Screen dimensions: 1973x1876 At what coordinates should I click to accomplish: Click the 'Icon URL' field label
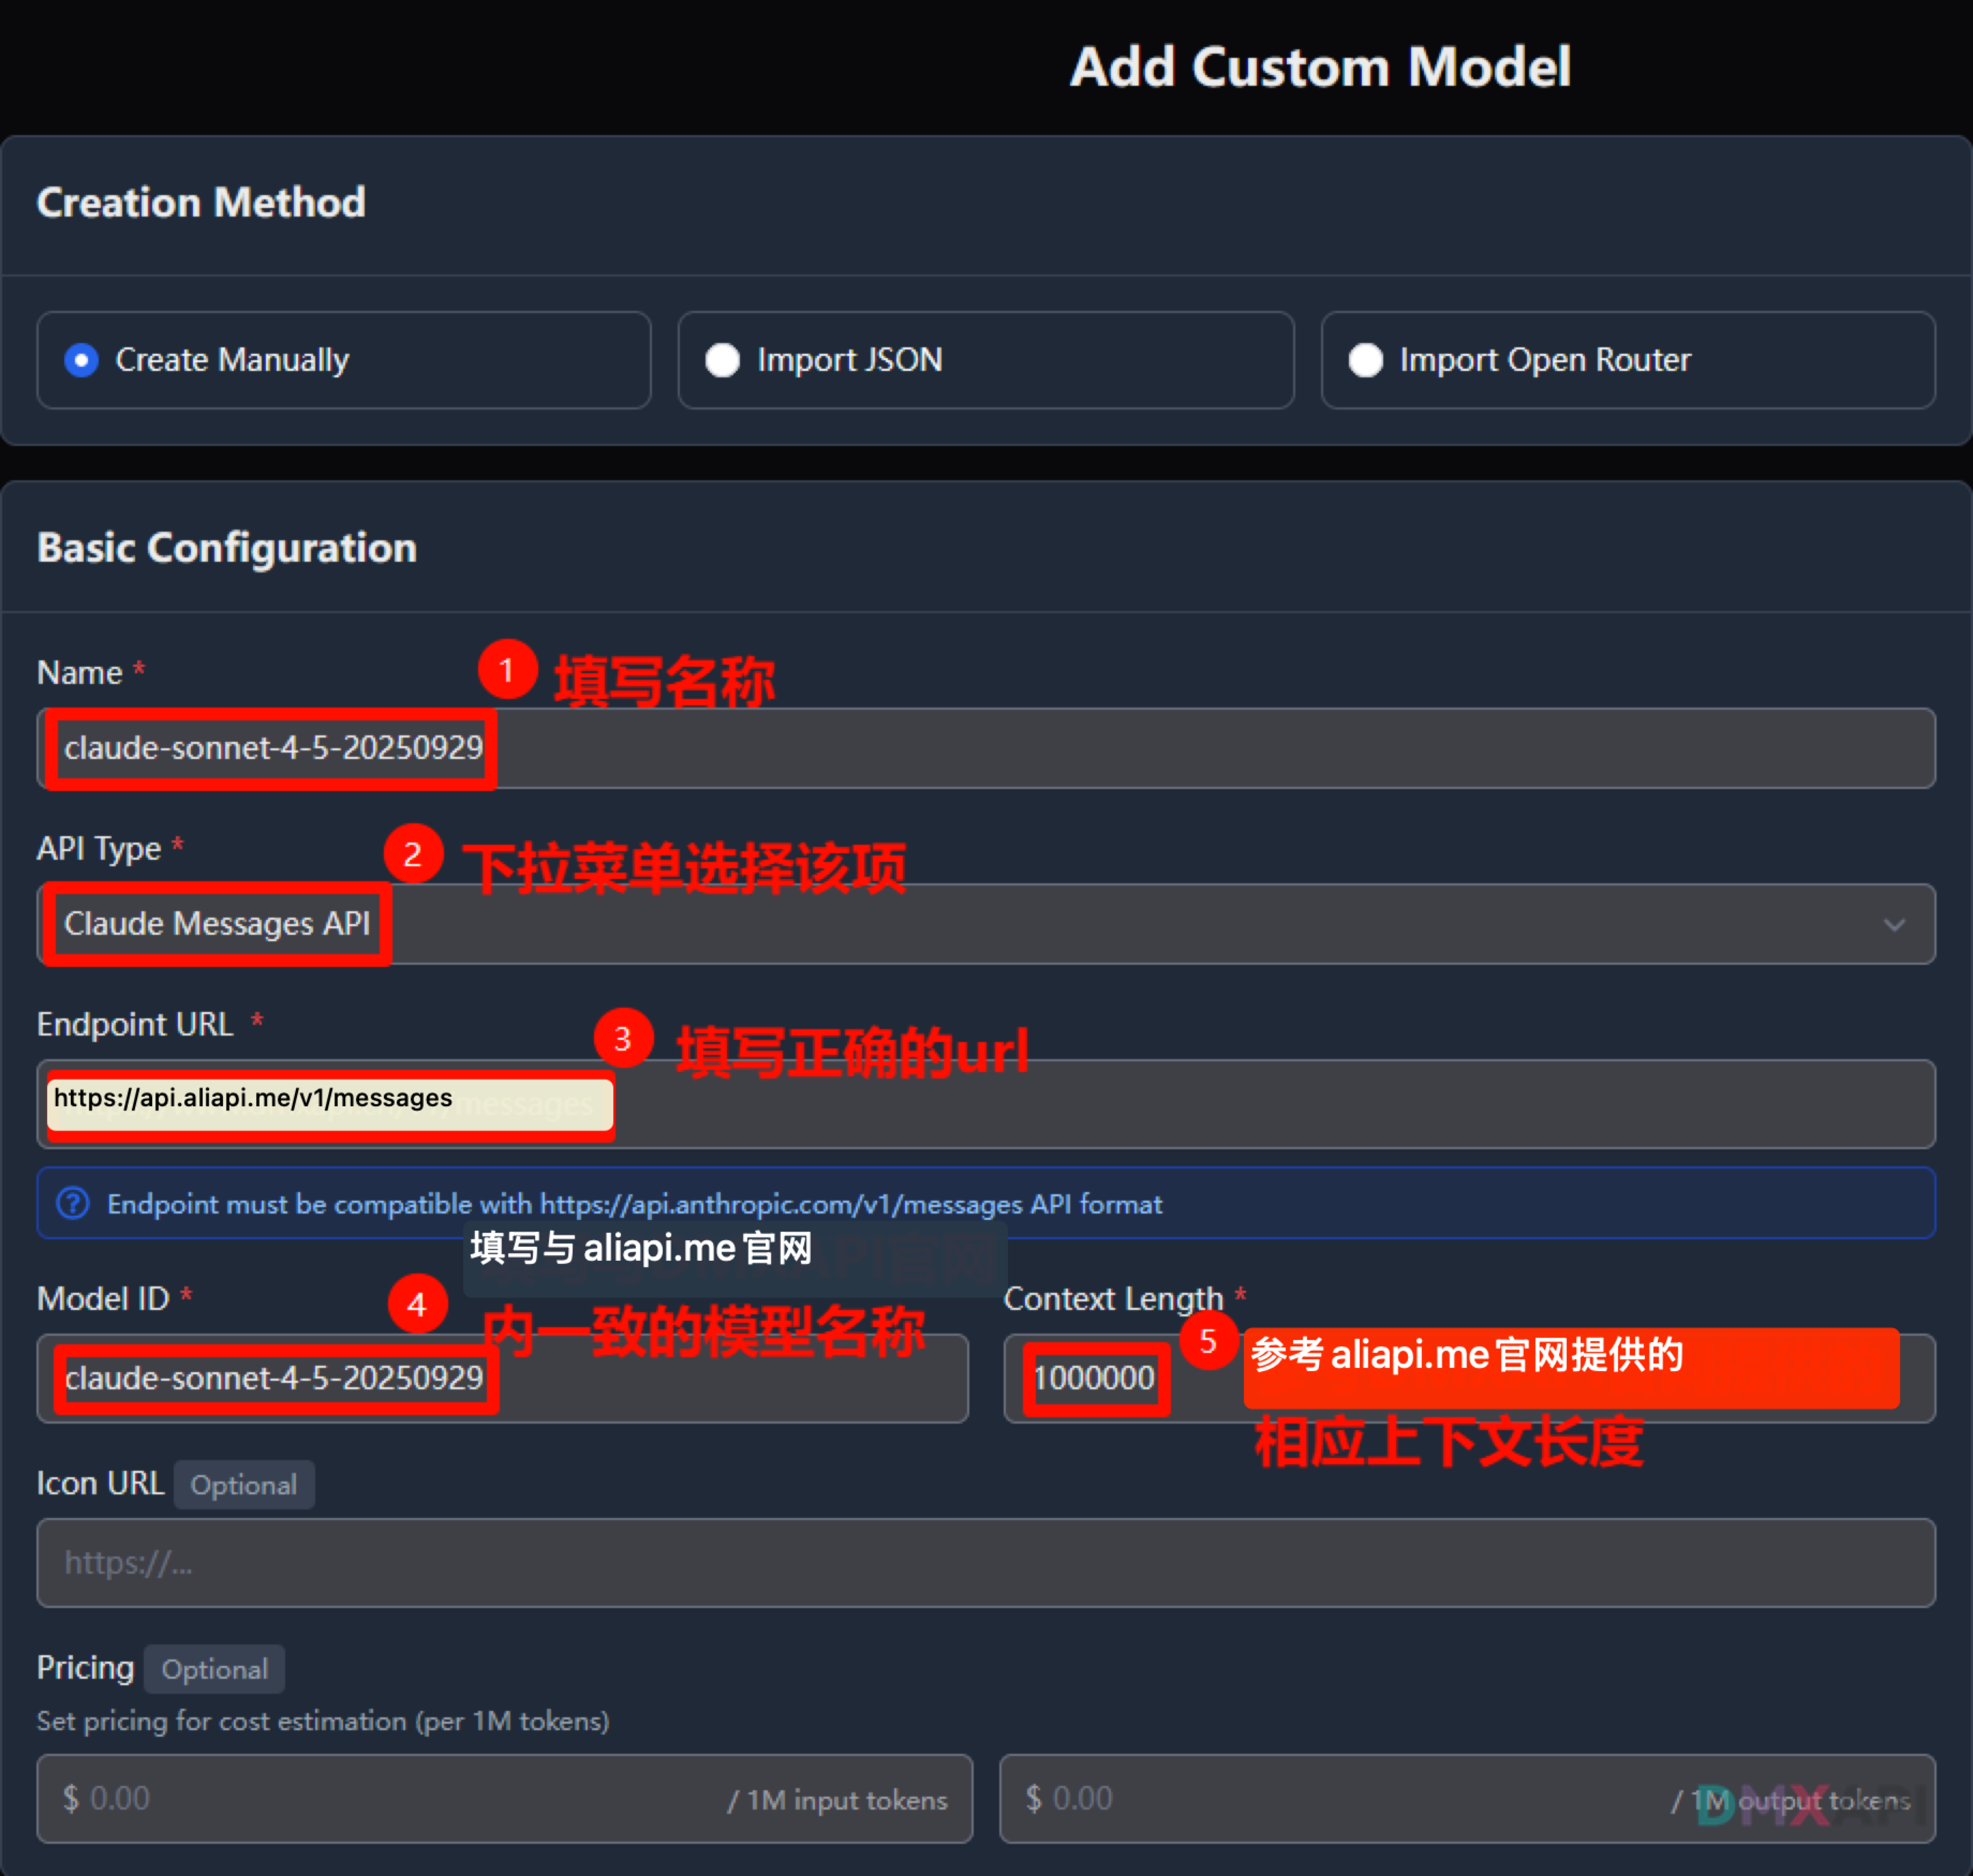coord(100,1483)
